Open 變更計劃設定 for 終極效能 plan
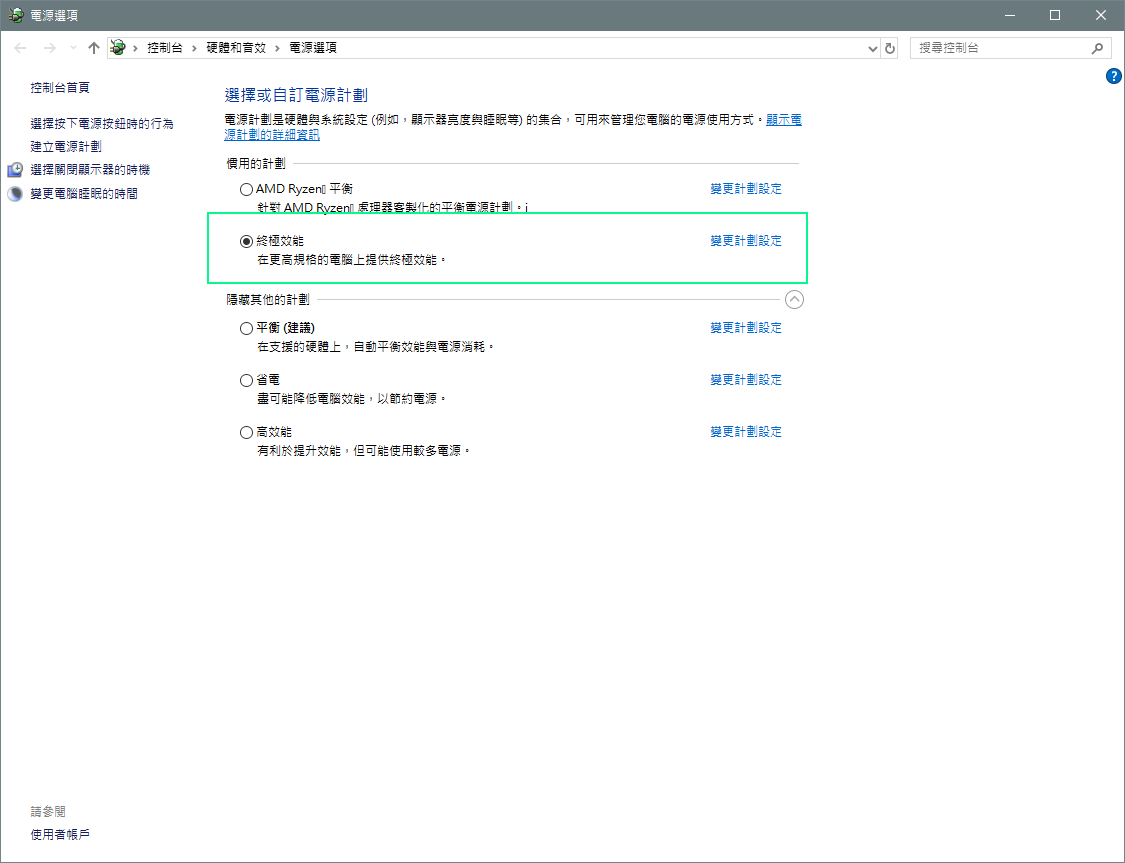Image resolution: width=1125 pixels, height=863 pixels. pyautogui.click(x=746, y=241)
